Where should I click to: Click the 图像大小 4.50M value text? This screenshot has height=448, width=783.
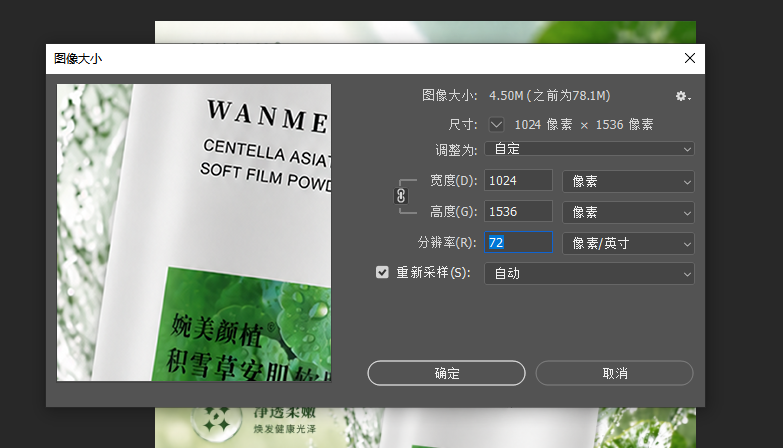tap(549, 95)
